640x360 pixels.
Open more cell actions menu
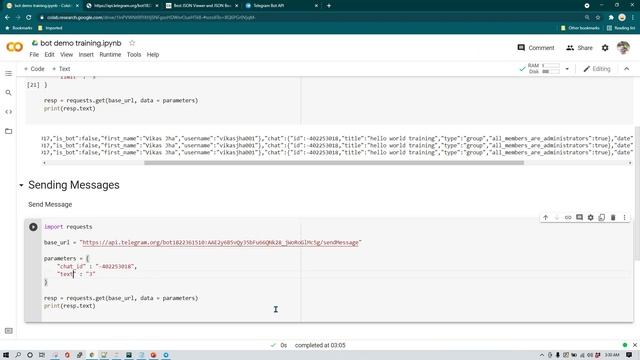pos(624,218)
